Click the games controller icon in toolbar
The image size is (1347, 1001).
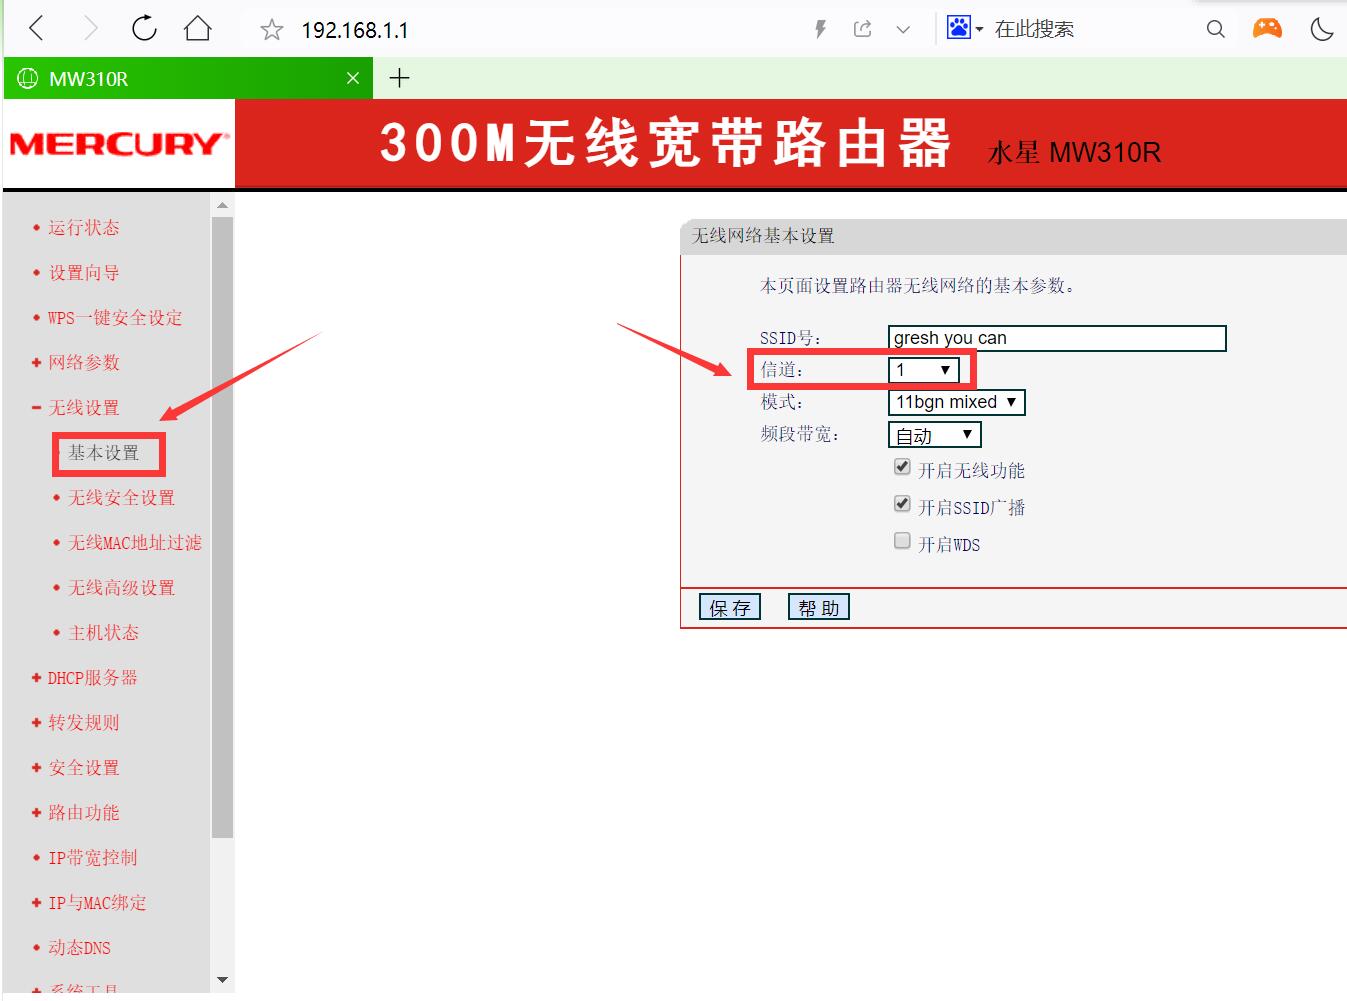tap(1266, 28)
